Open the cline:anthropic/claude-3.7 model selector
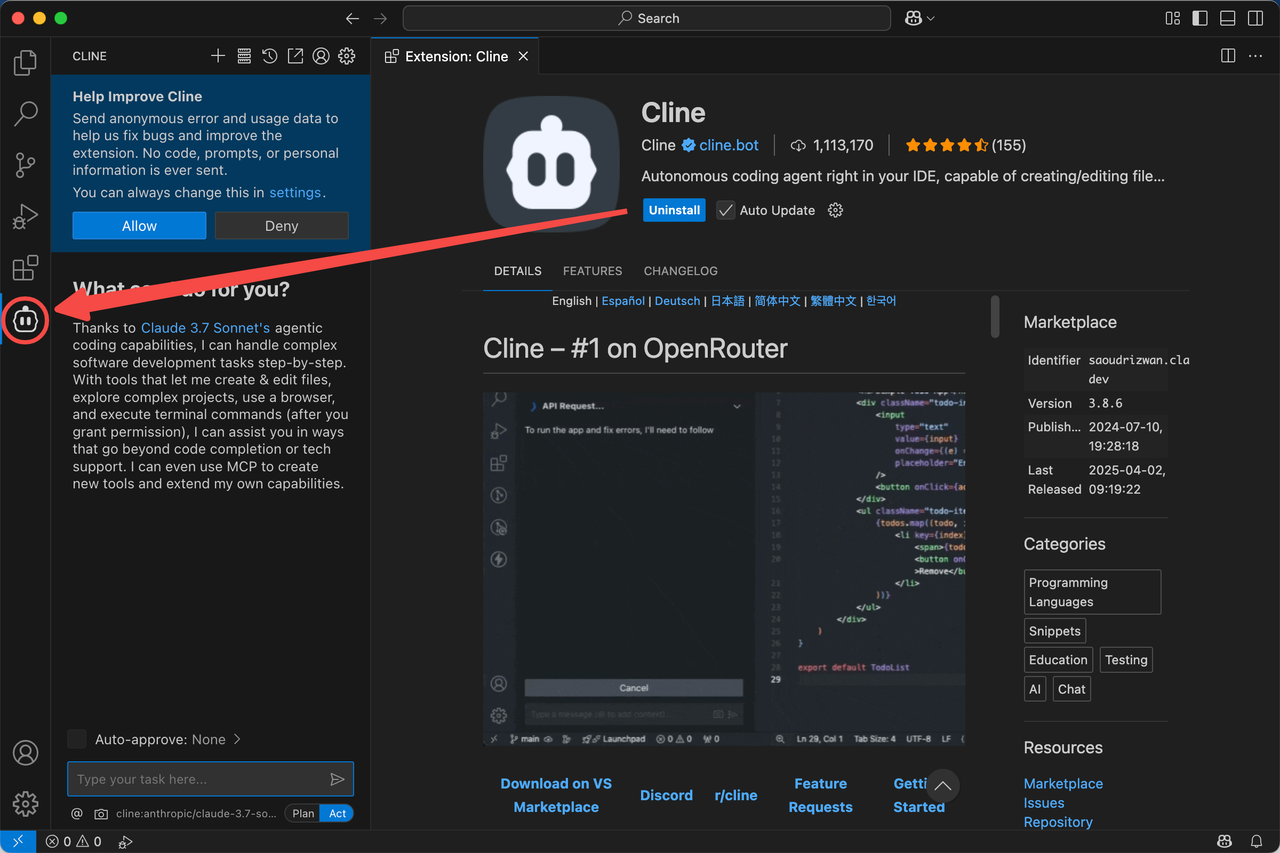 pyautogui.click(x=196, y=813)
